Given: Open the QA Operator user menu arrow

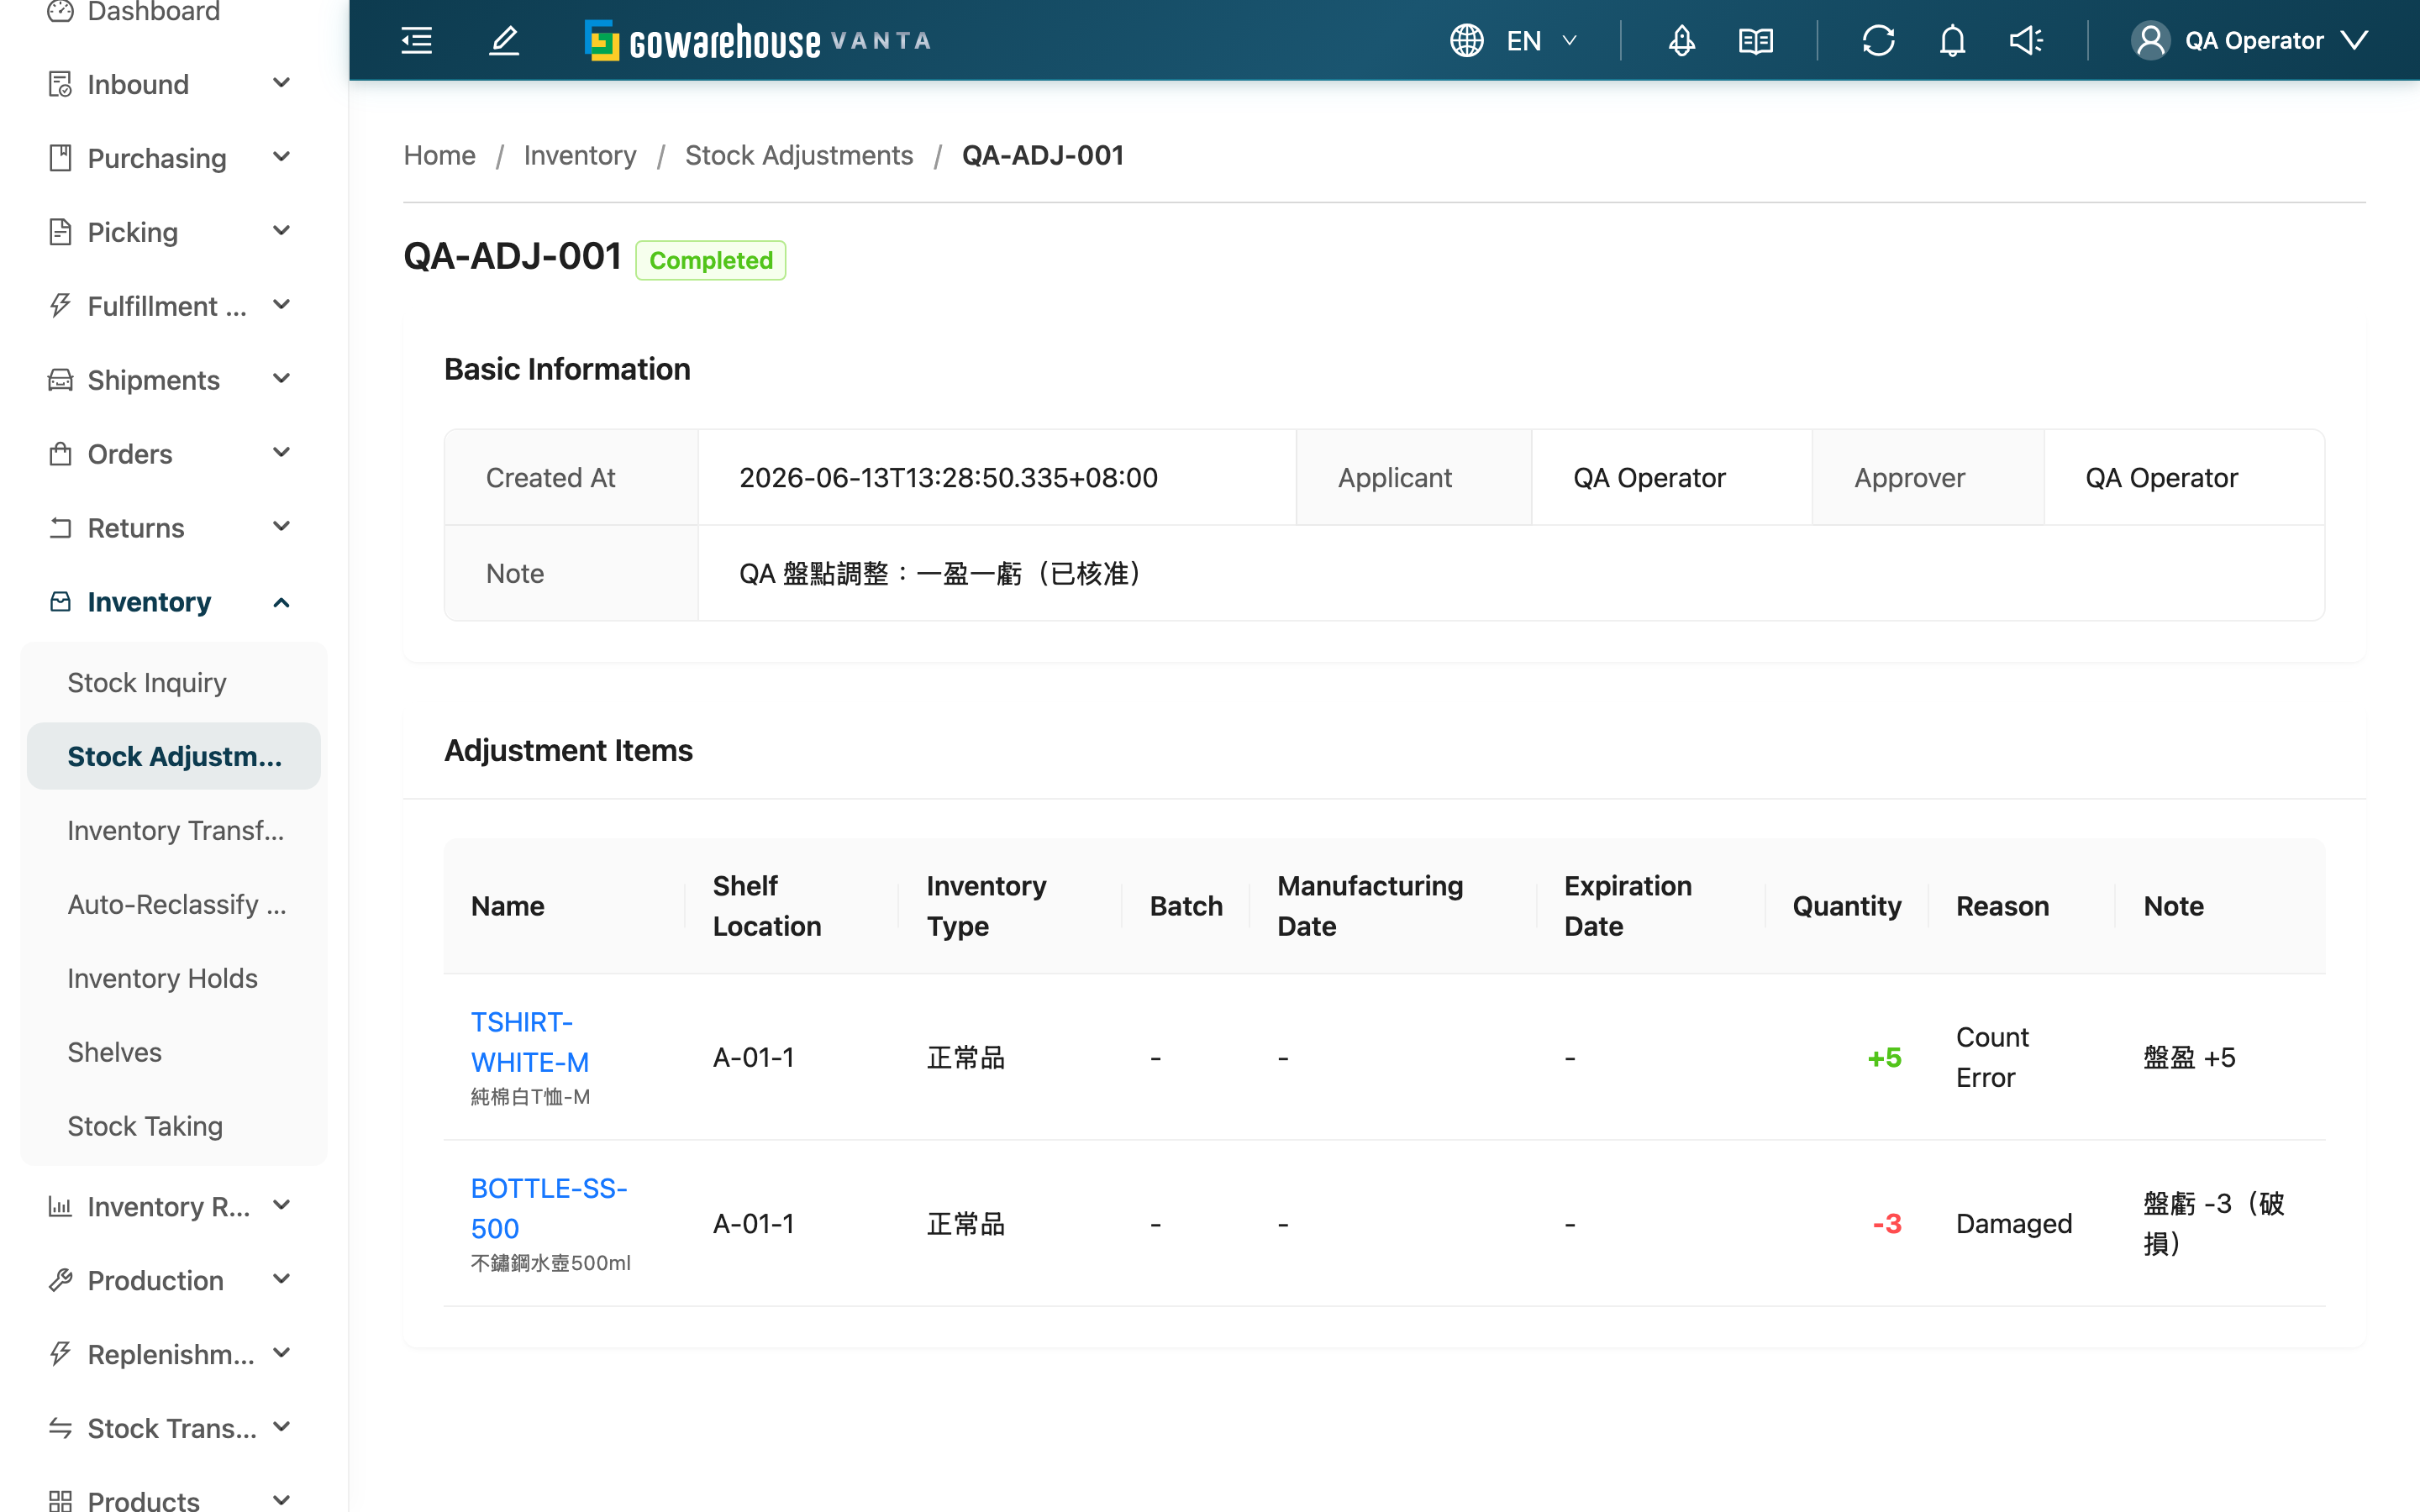Looking at the screenshot, I should point(2355,41).
